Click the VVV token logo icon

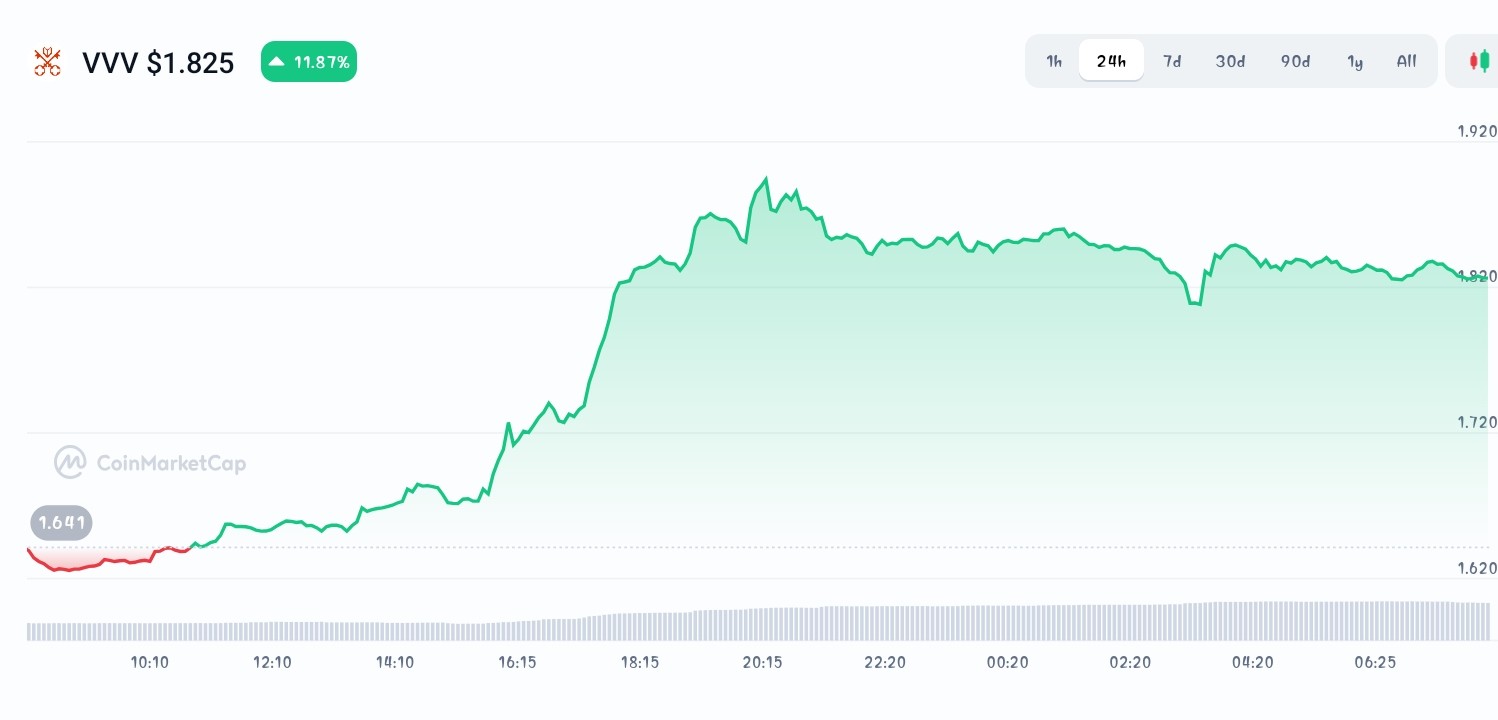pos(47,62)
